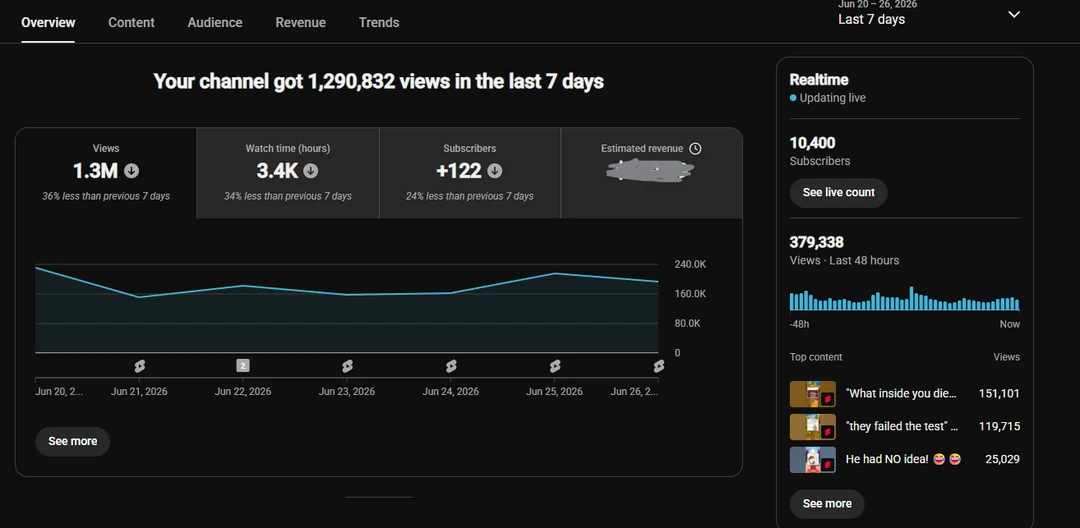Click the date range chevron arrow
1080x528 pixels.
(x=1014, y=14)
